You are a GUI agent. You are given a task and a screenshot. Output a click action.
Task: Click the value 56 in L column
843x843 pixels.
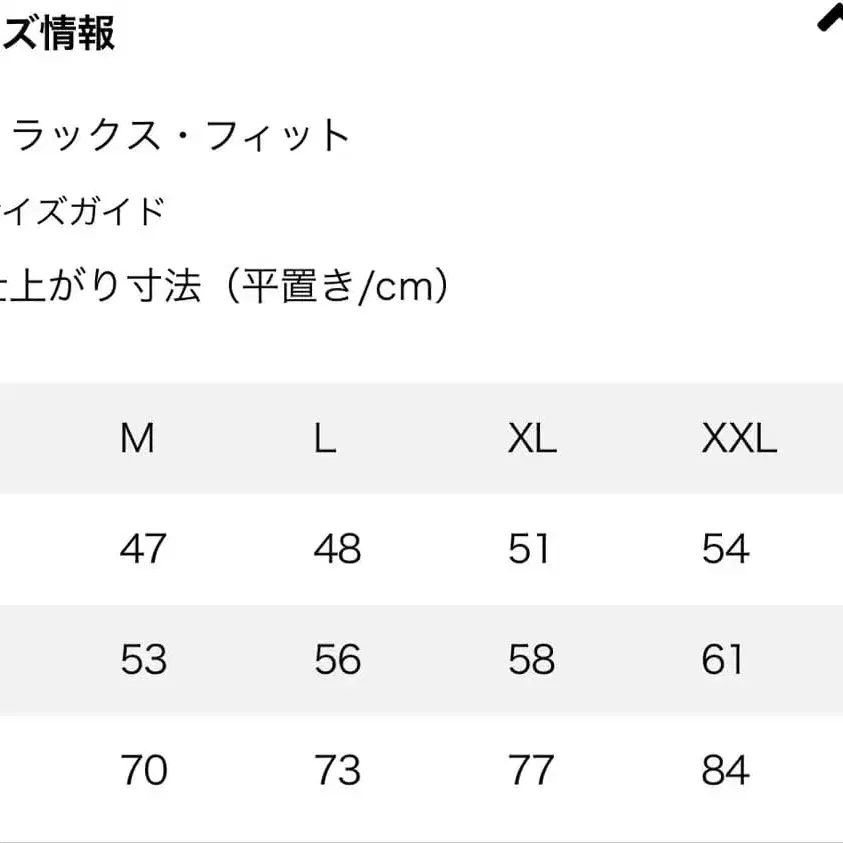(x=337, y=660)
